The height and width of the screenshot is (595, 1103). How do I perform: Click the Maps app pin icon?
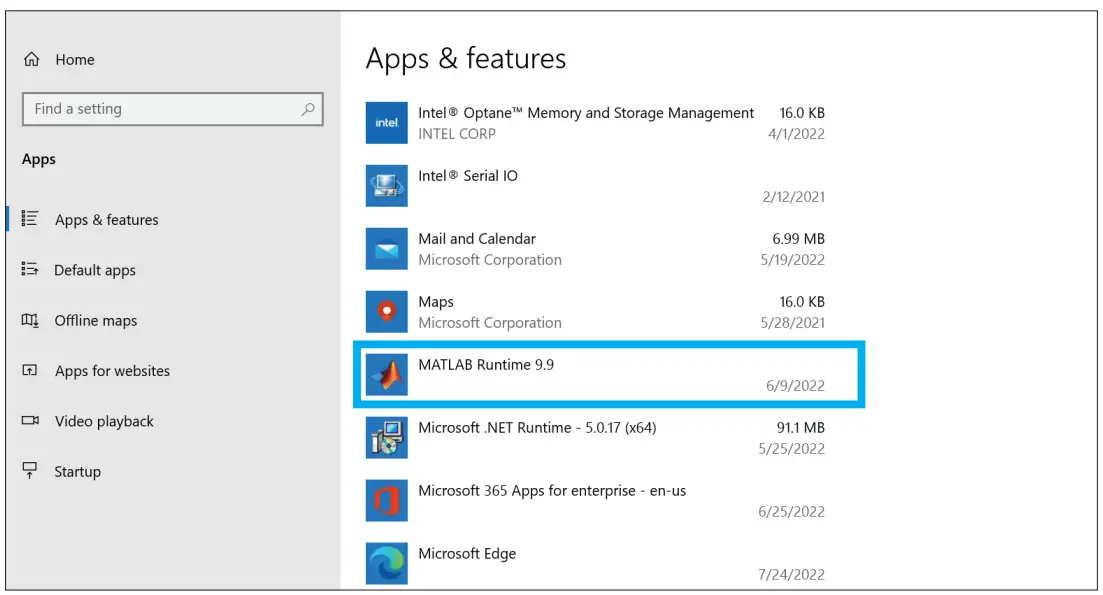coord(387,312)
